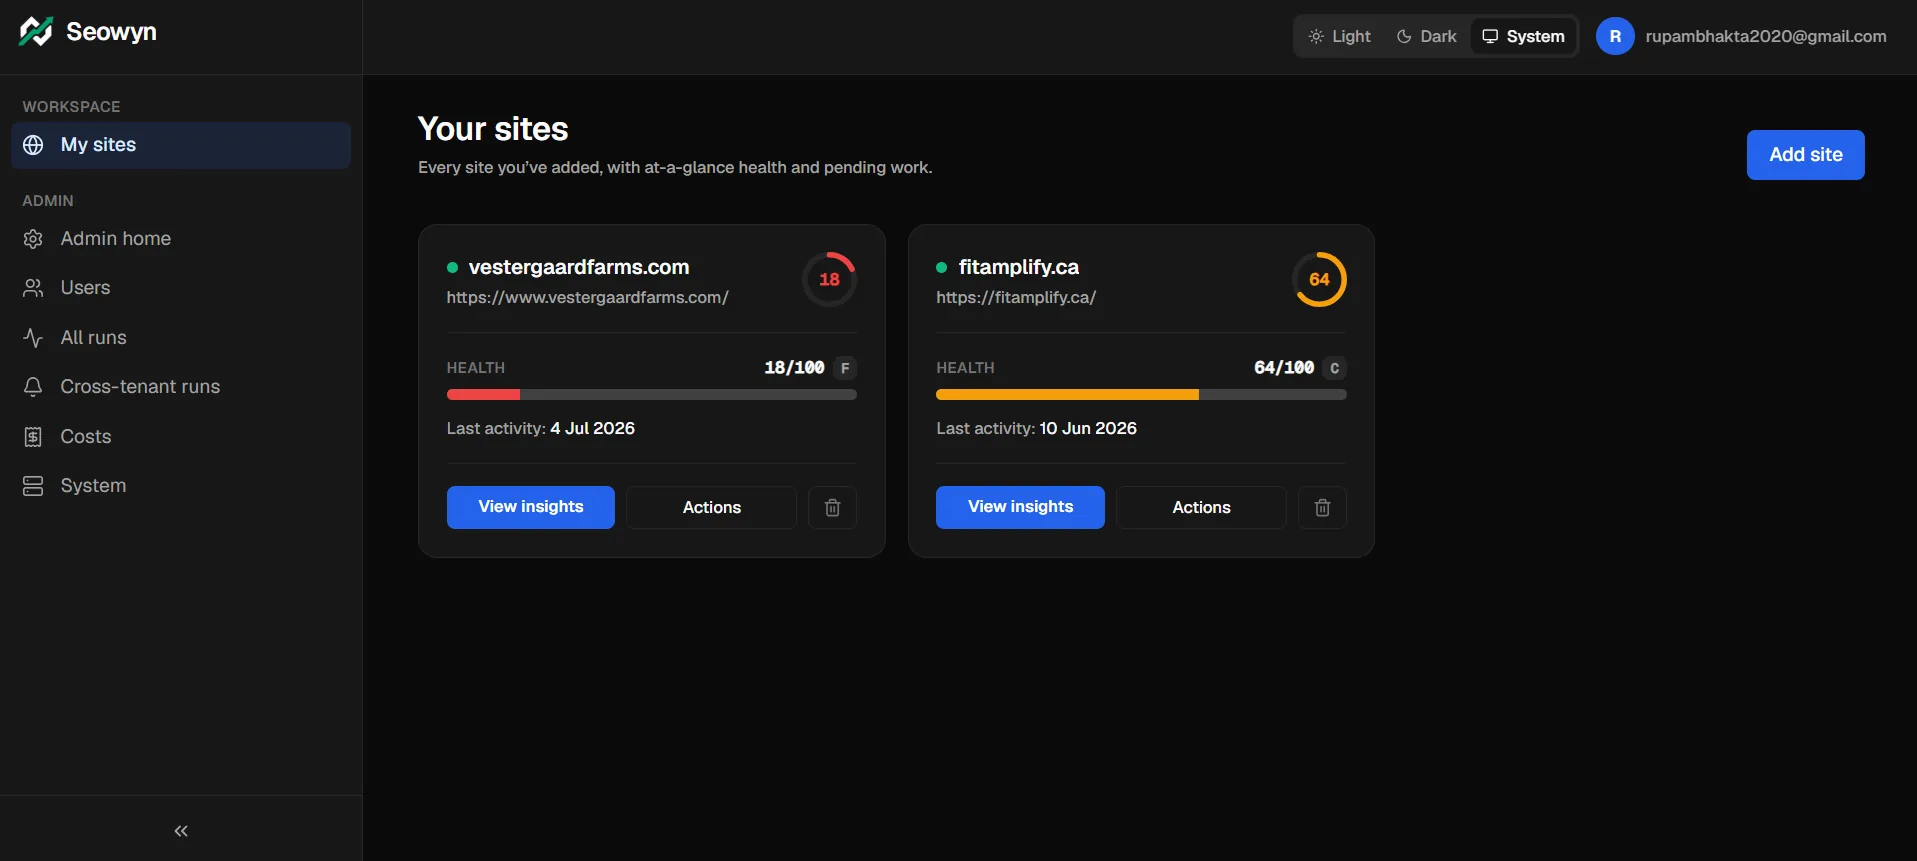
Task: Open the Users page
Action: click(181, 288)
